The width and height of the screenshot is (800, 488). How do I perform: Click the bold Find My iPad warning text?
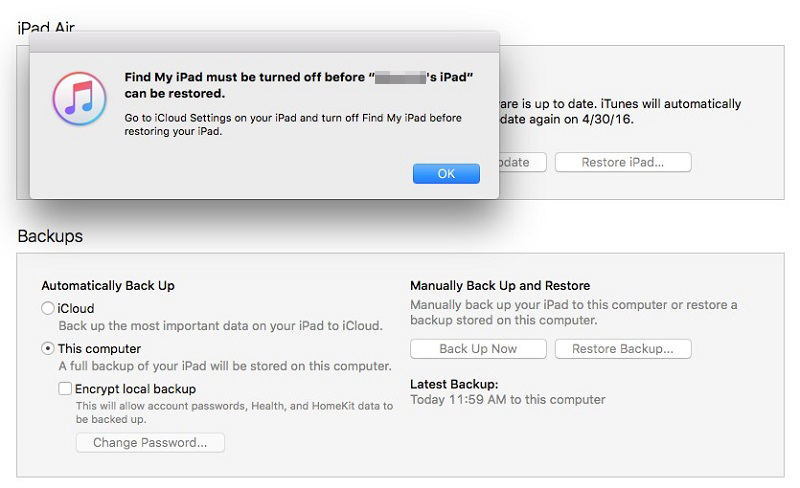click(298, 85)
